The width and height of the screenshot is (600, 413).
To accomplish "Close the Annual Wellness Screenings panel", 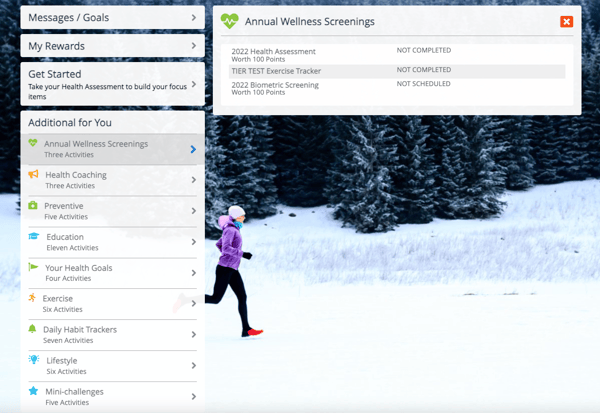I will tap(566, 22).
